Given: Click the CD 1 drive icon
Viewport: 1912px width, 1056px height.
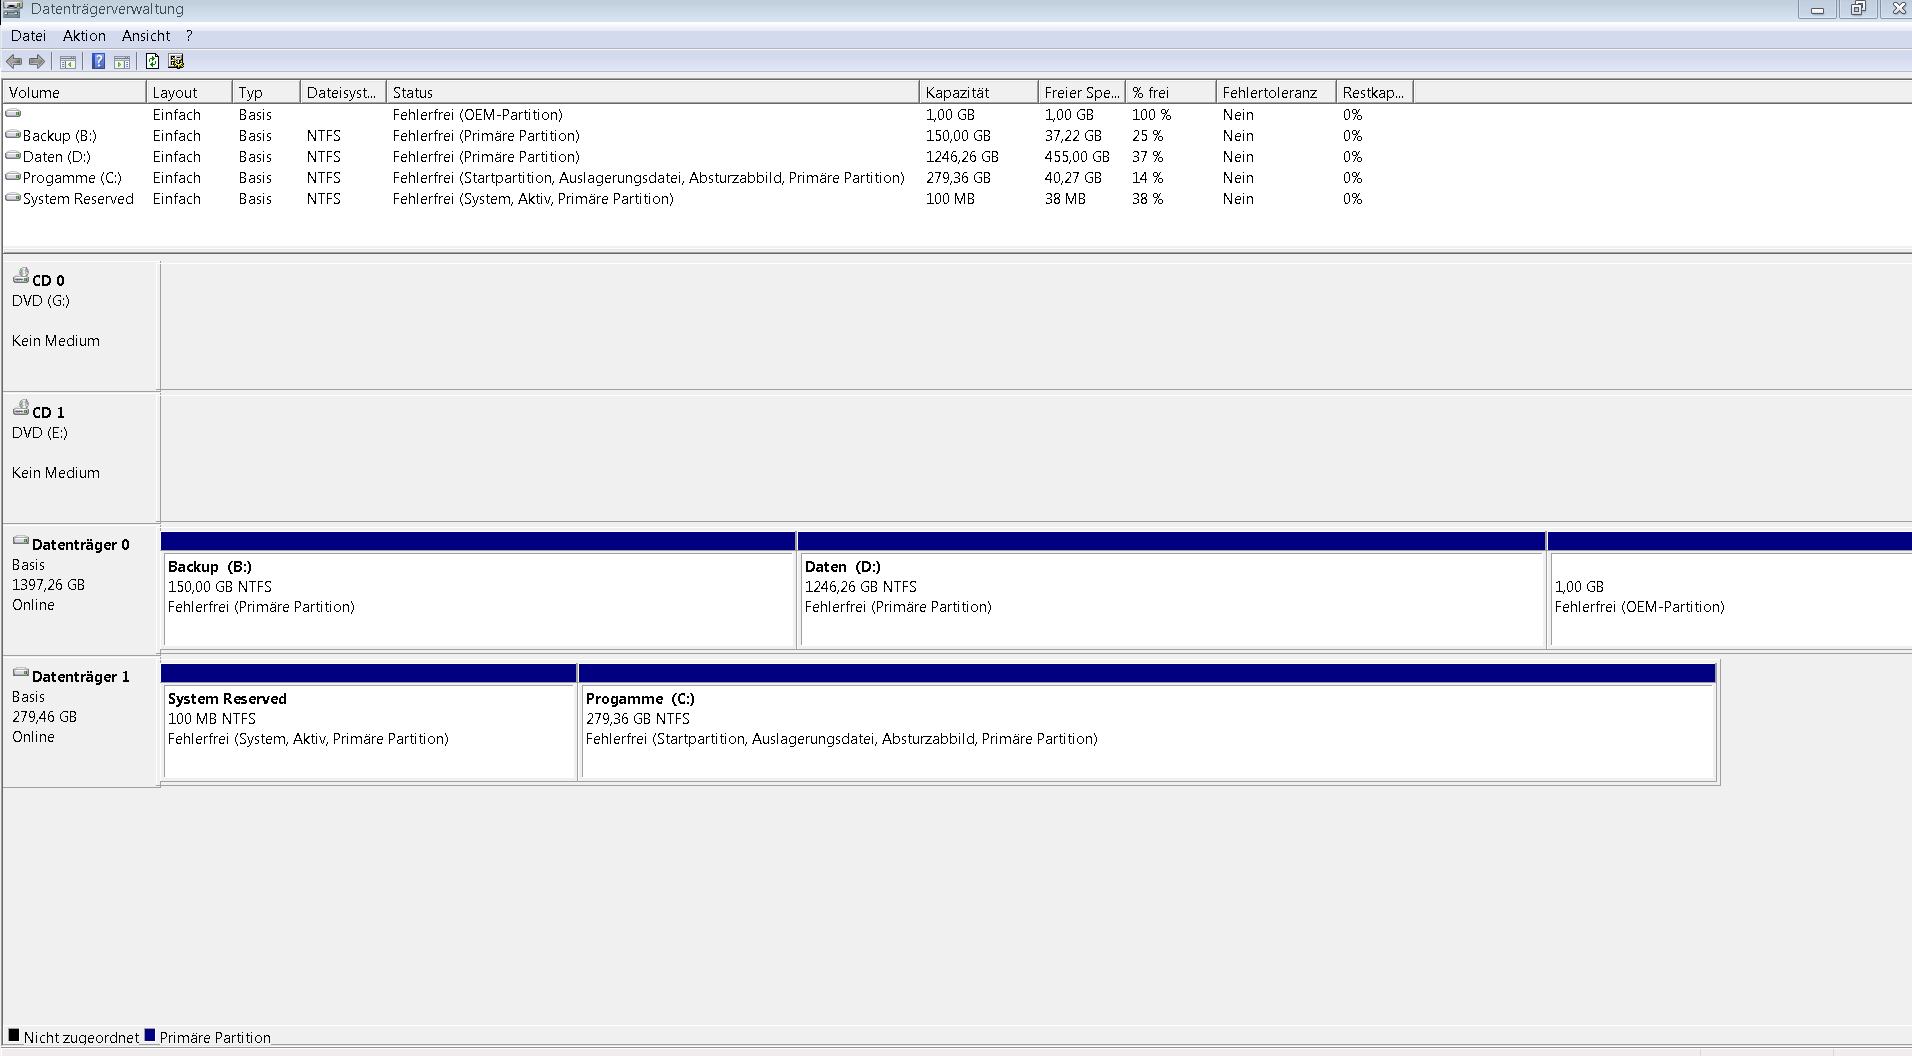Looking at the screenshot, I should pos(21,408).
